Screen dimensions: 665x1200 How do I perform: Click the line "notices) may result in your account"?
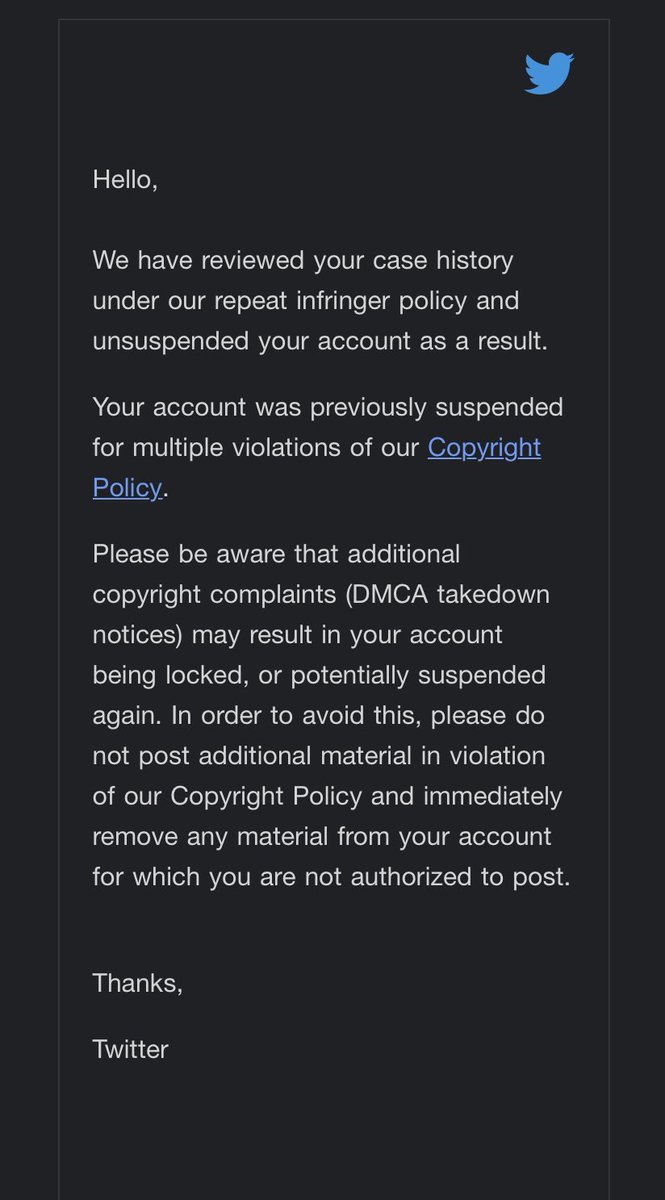(298, 635)
